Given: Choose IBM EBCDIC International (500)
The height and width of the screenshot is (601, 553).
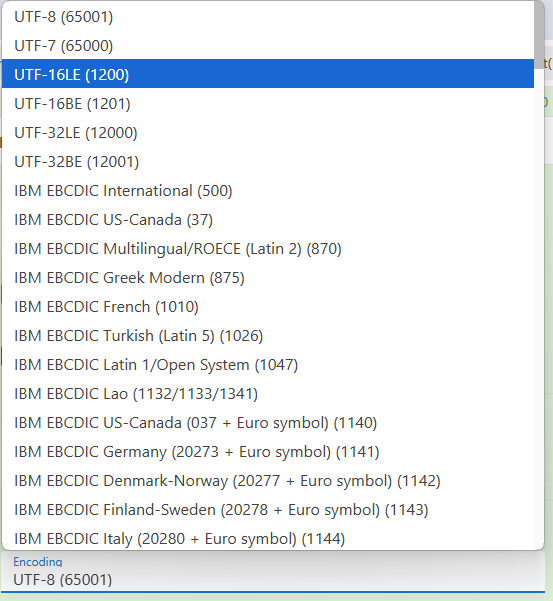Looking at the screenshot, I should 268,190.
